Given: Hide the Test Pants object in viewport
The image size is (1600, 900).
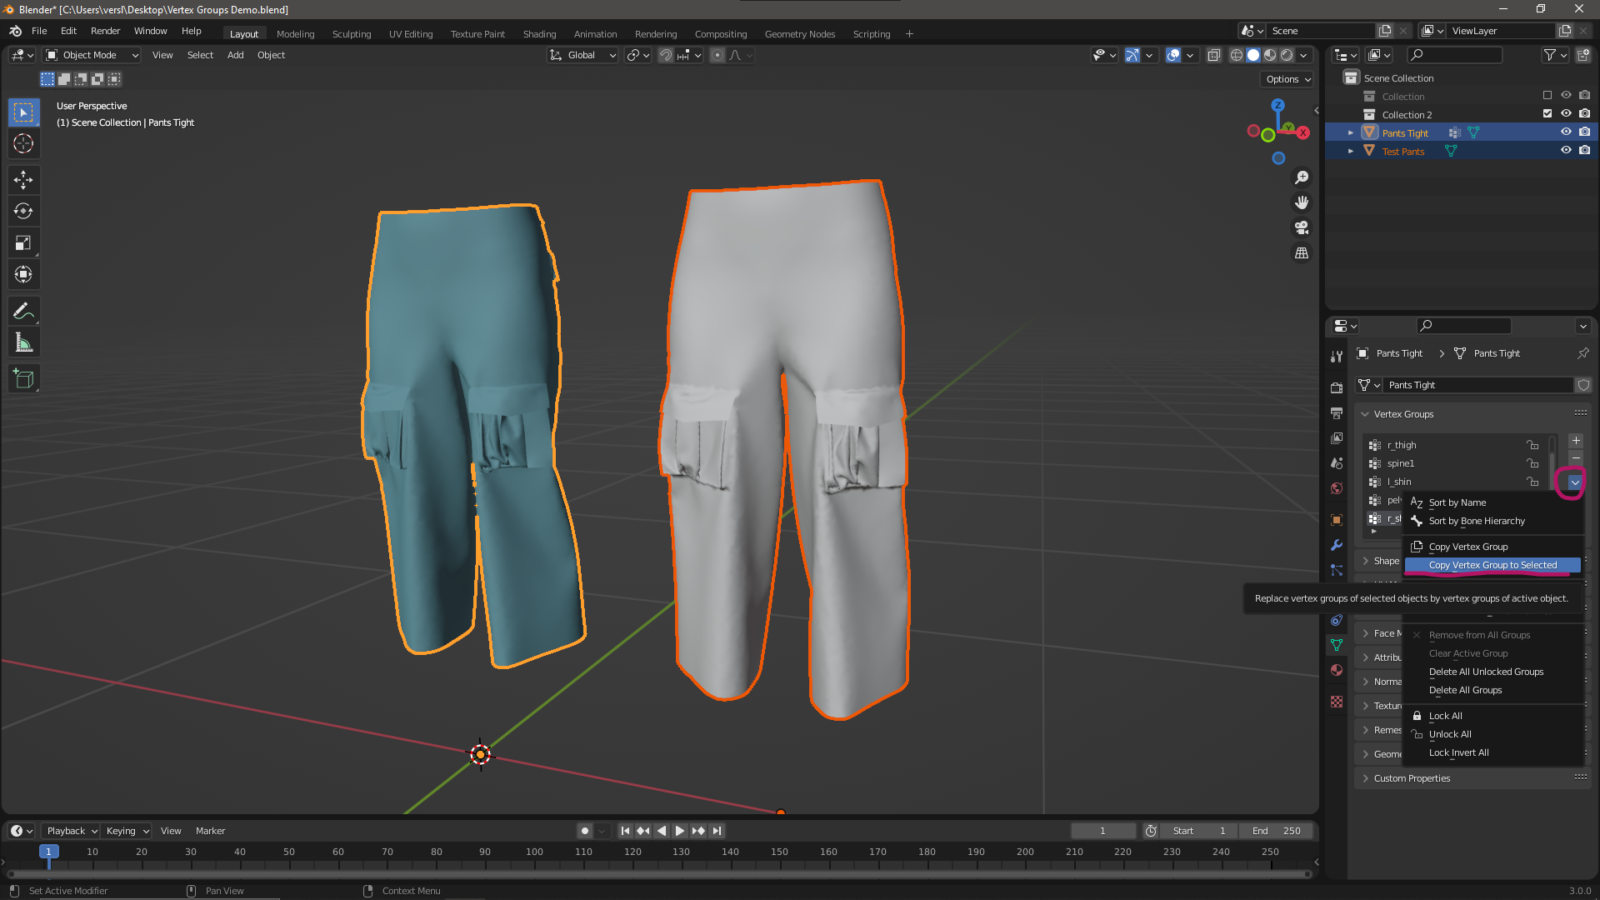Looking at the screenshot, I should click(x=1566, y=150).
